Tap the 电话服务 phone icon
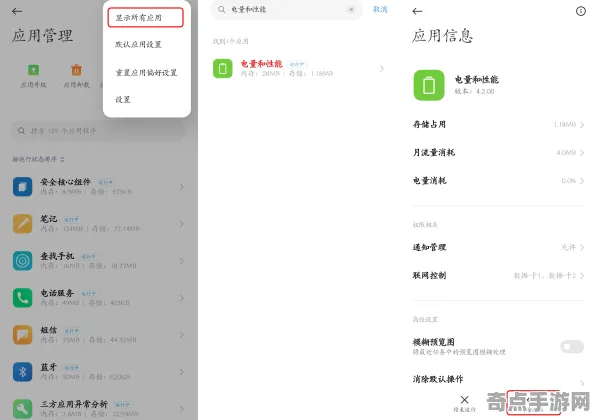The height and width of the screenshot is (420, 596). coord(22,298)
